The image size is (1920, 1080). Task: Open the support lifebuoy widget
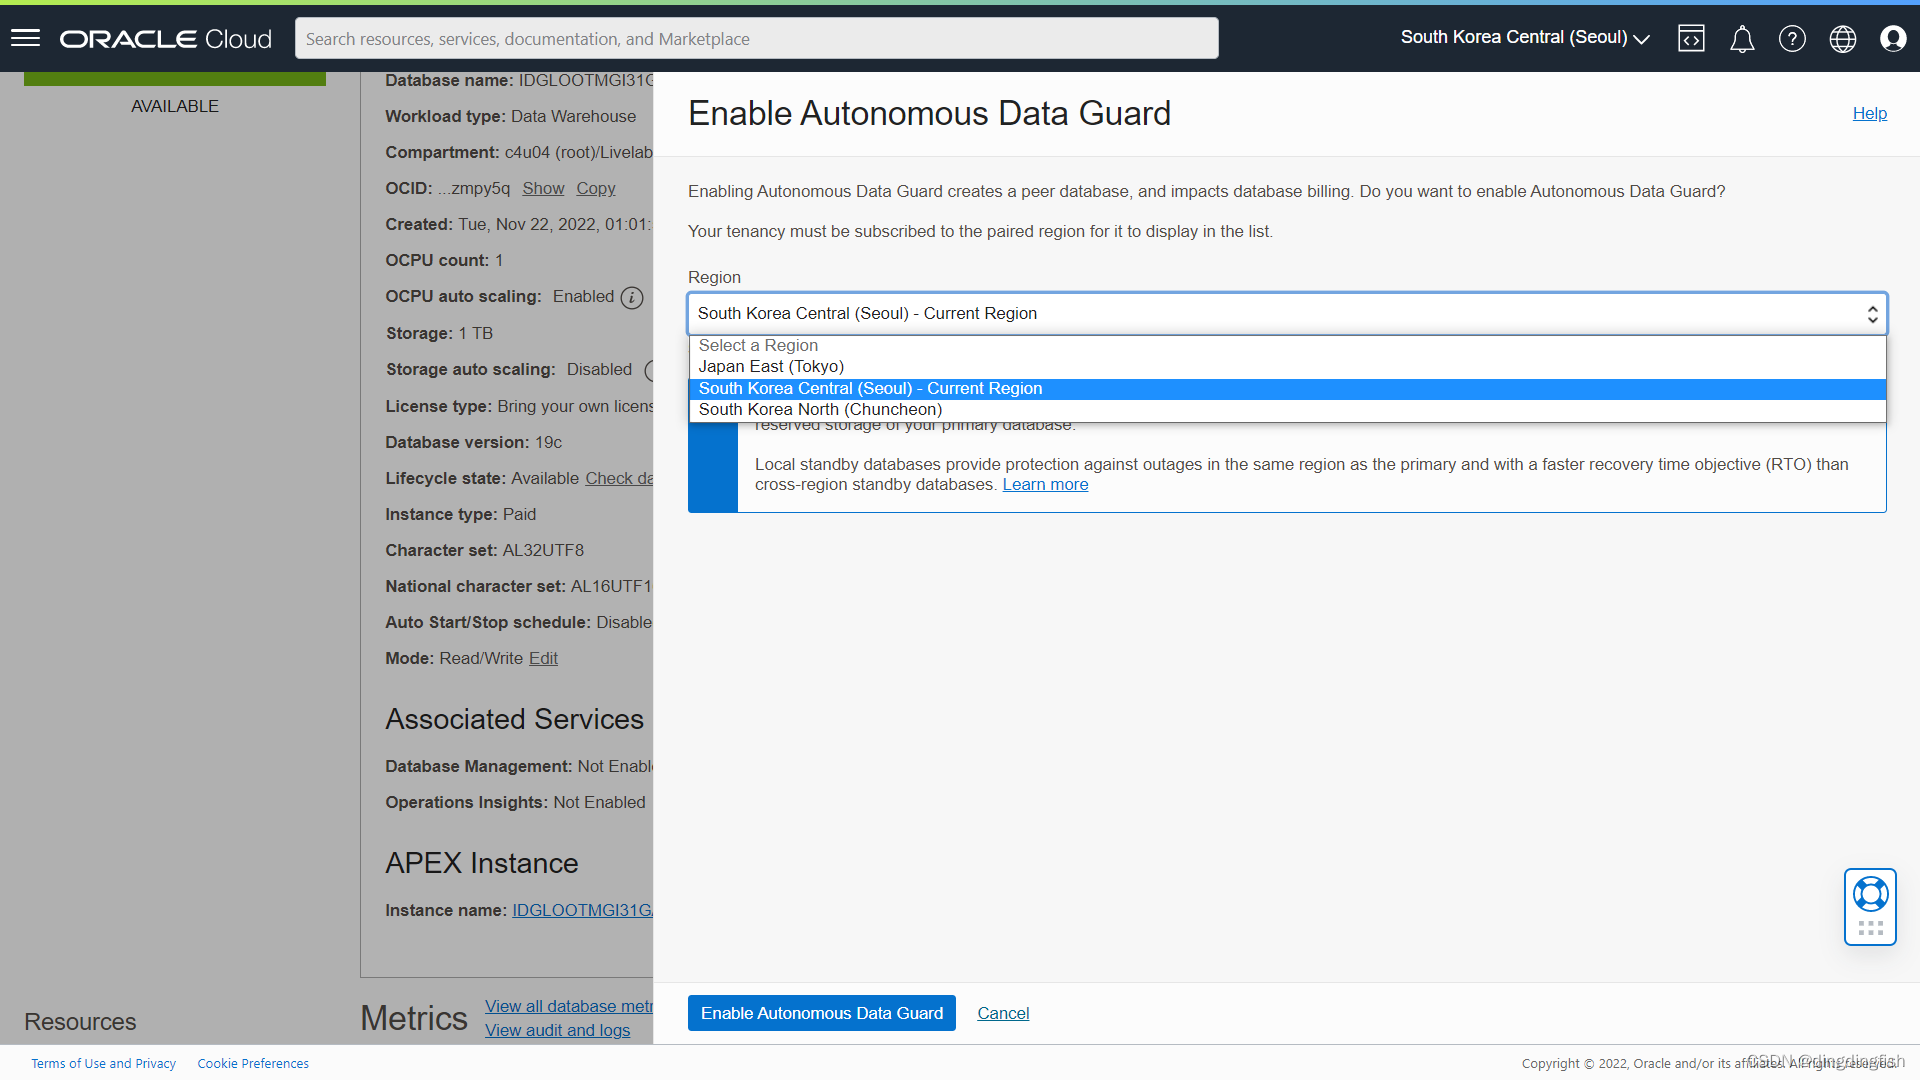[1870, 894]
